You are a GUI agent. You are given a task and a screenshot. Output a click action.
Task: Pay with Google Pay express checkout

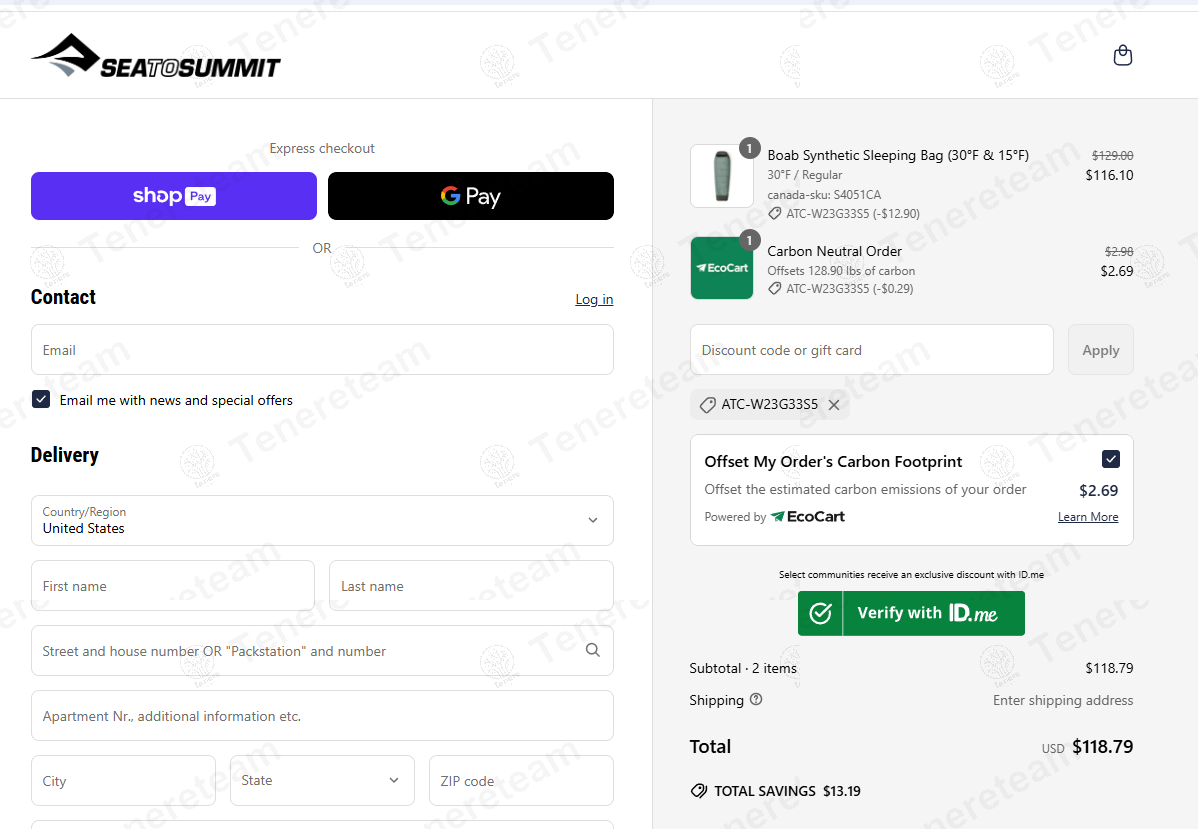[x=471, y=196]
